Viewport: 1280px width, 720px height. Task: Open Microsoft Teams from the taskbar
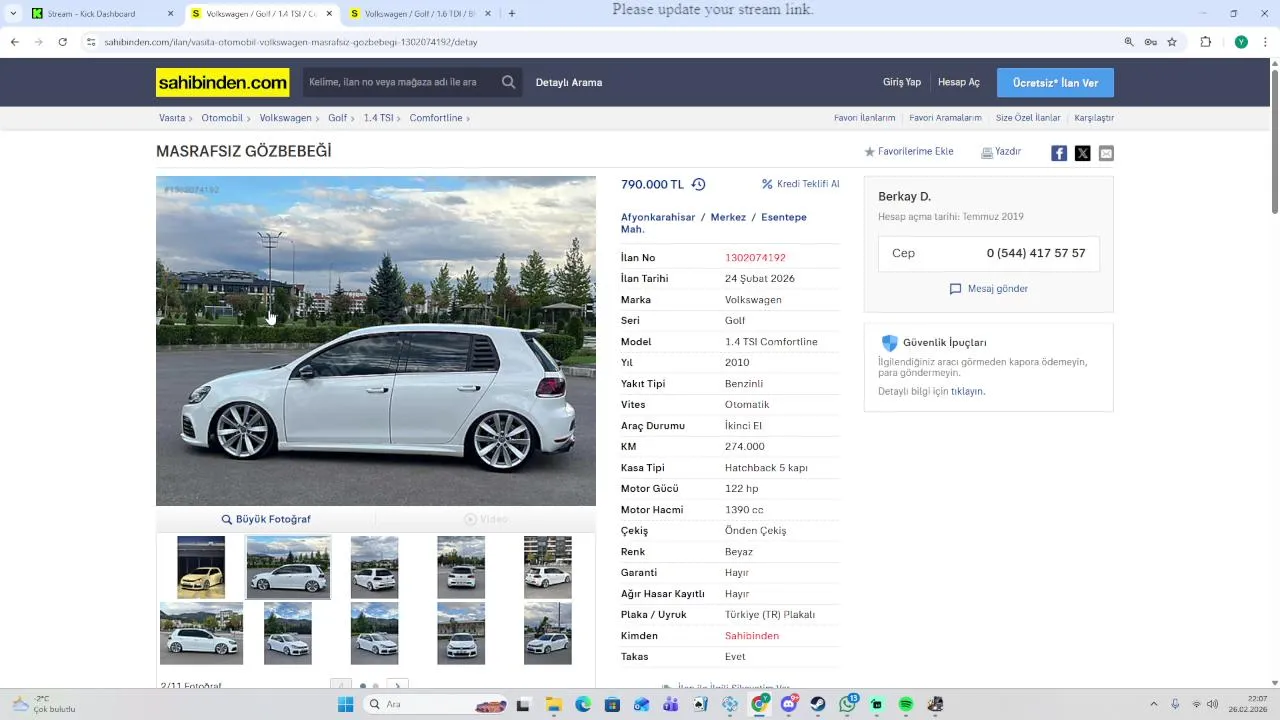pyautogui.click(x=671, y=704)
